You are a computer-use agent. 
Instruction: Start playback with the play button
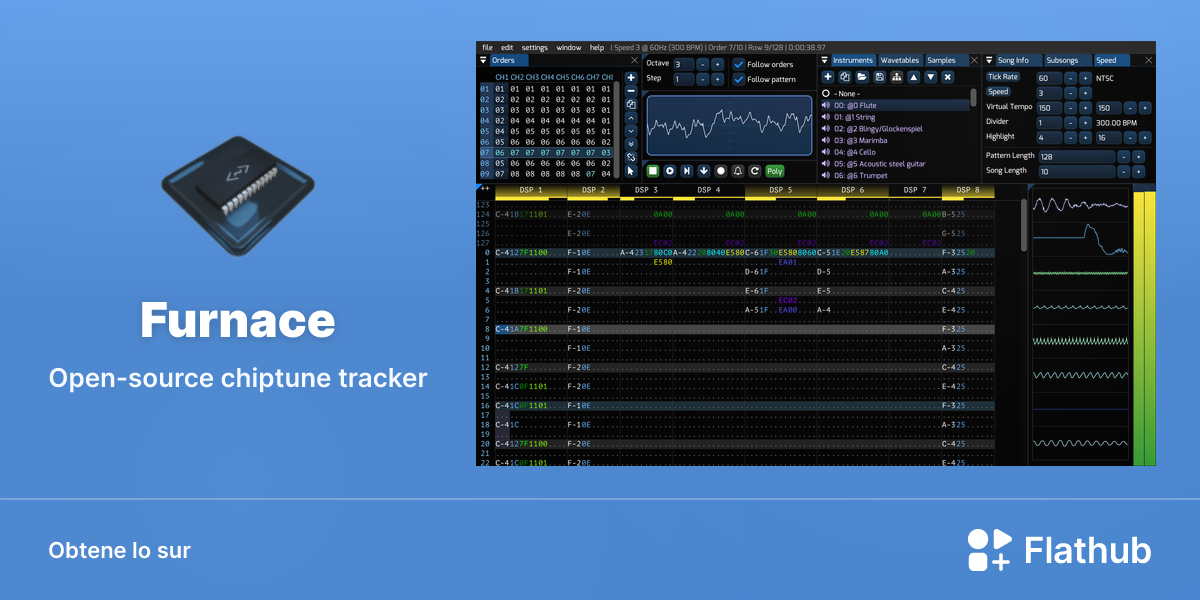(x=670, y=171)
